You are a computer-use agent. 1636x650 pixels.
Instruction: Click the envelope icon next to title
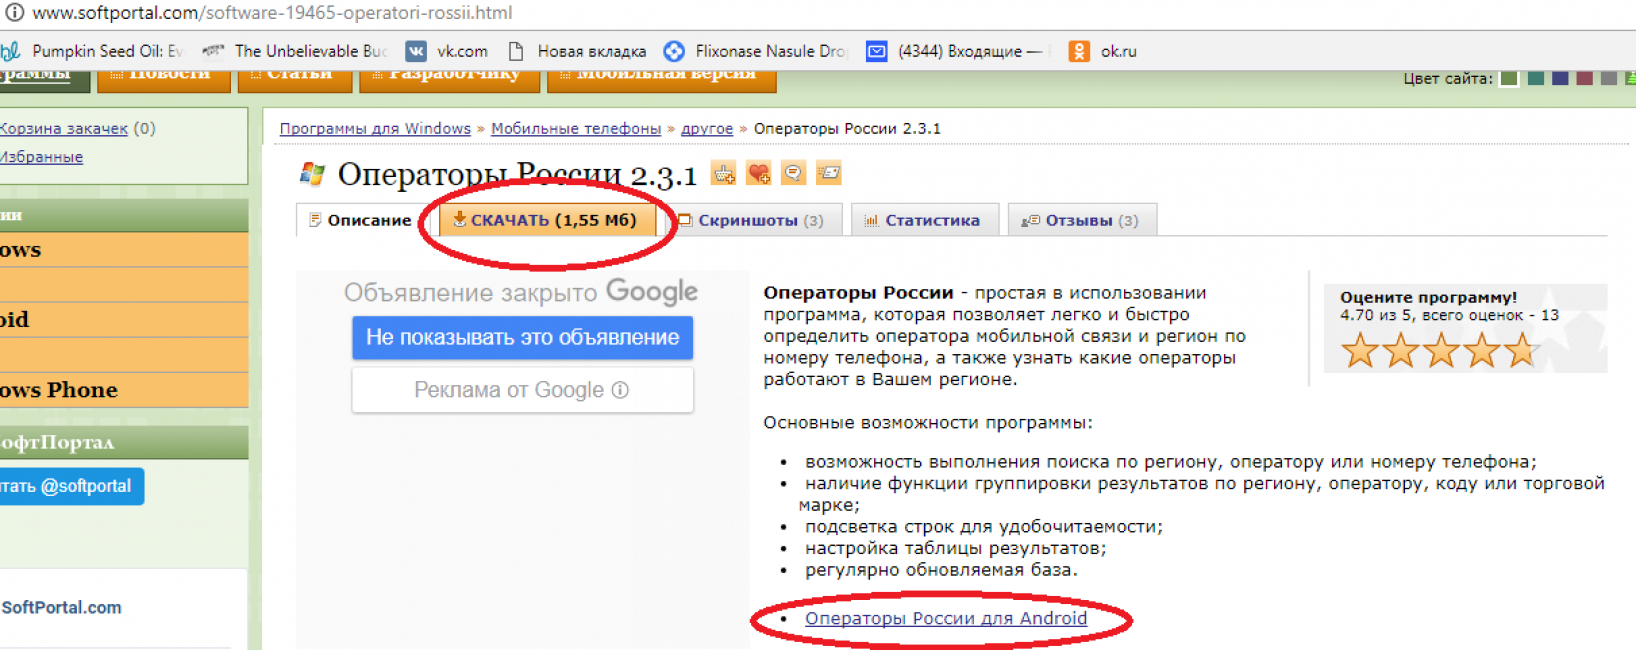[x=828, y=173]
